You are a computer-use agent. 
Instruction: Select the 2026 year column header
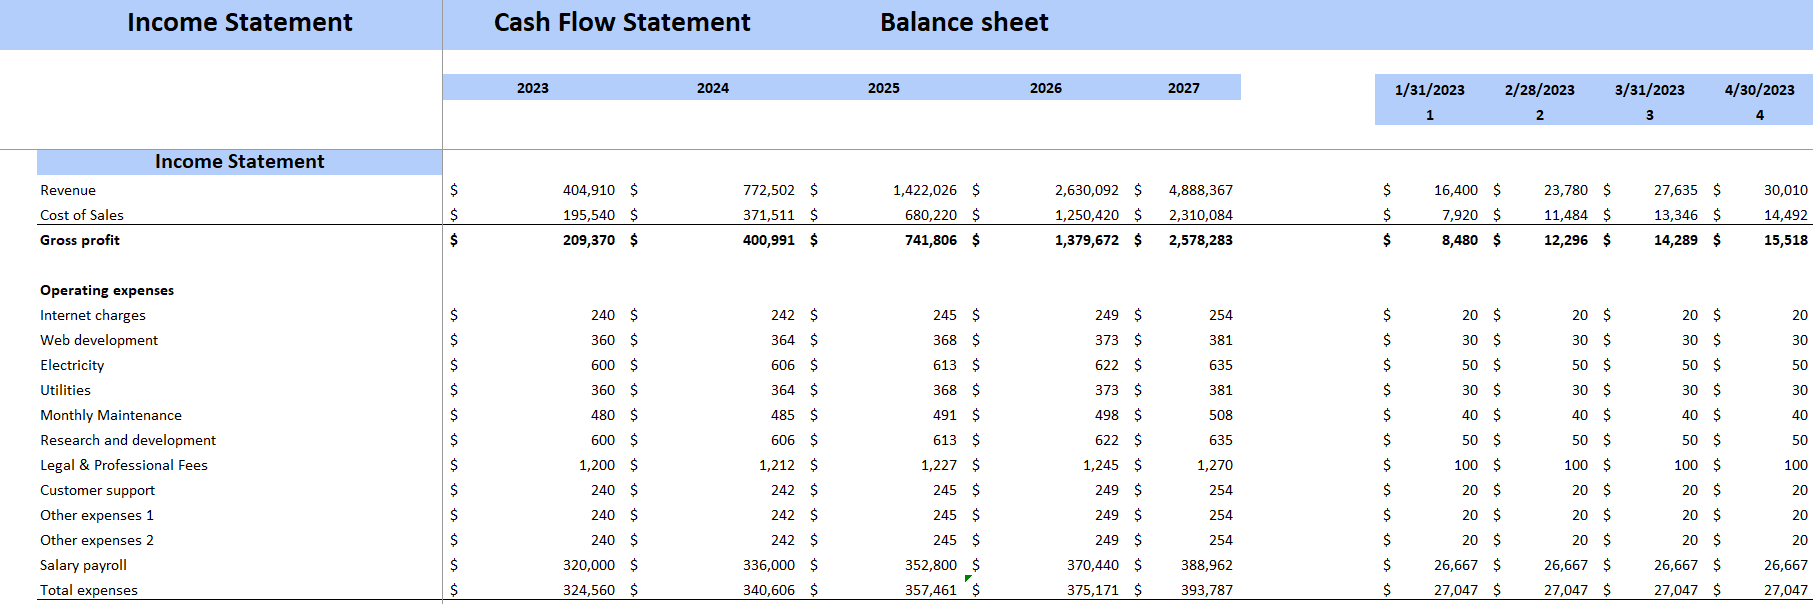1046,88
